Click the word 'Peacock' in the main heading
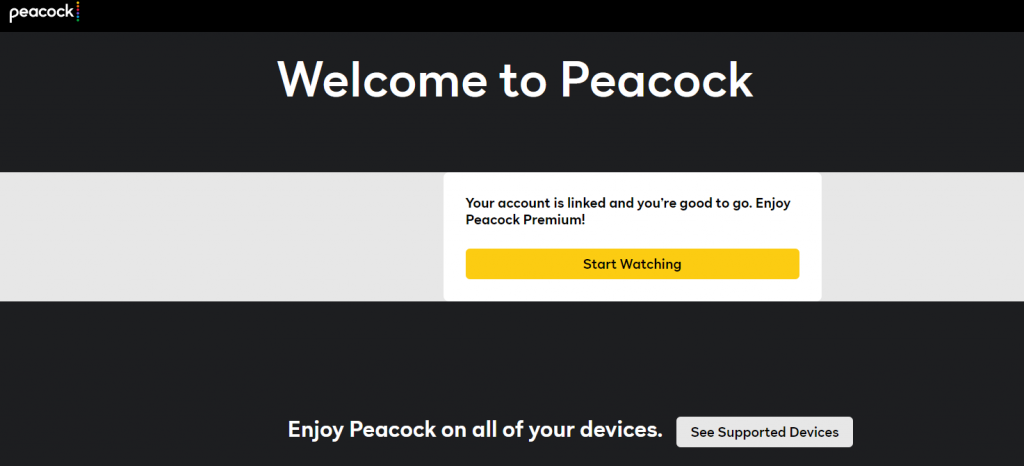The image size is (1024, 466). pos(657,80)
